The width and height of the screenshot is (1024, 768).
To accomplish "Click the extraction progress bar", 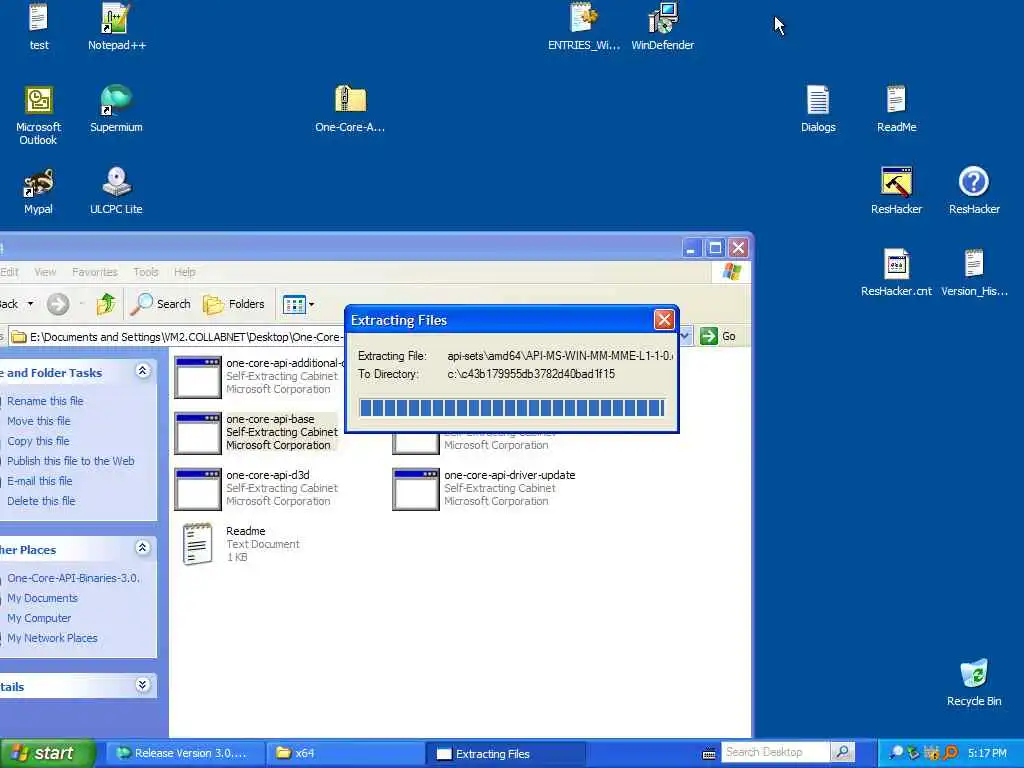I will tap(512, 408).
